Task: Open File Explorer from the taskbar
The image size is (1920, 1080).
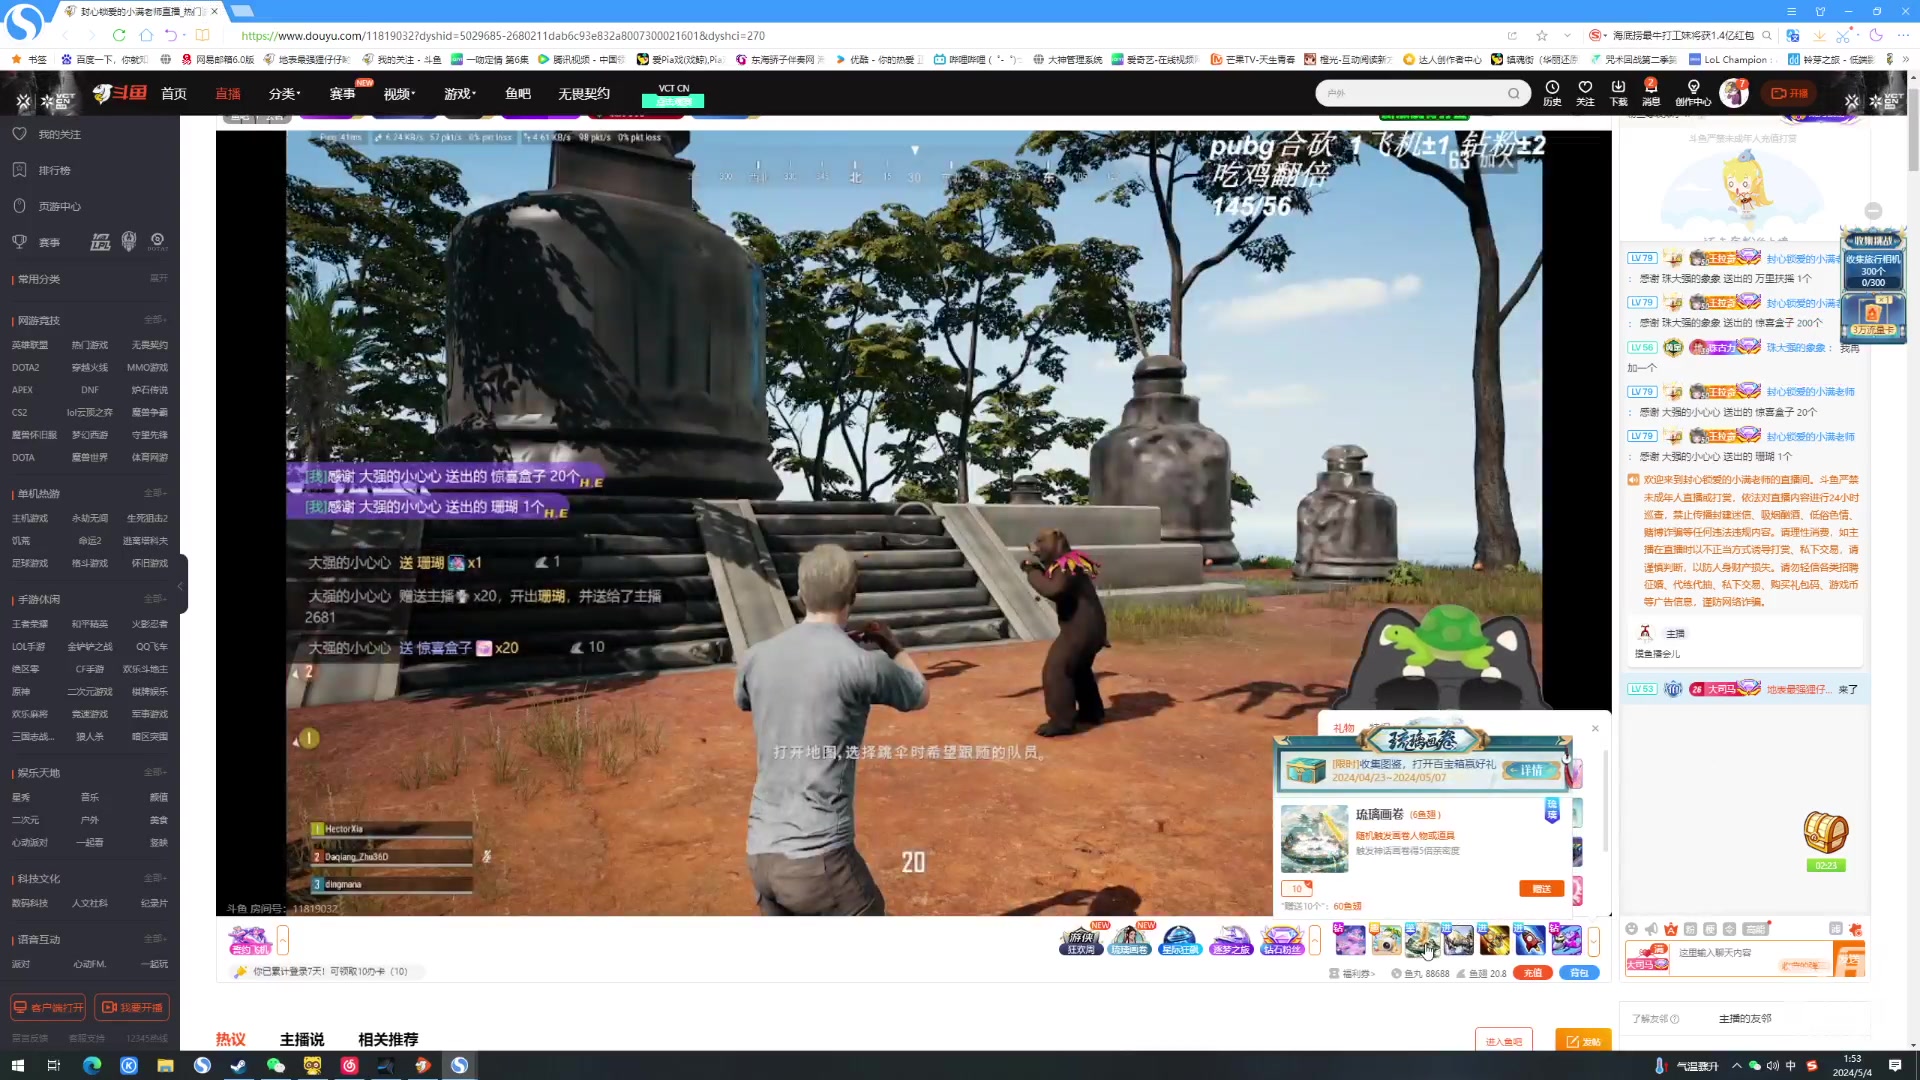Action: point(166,1065)
